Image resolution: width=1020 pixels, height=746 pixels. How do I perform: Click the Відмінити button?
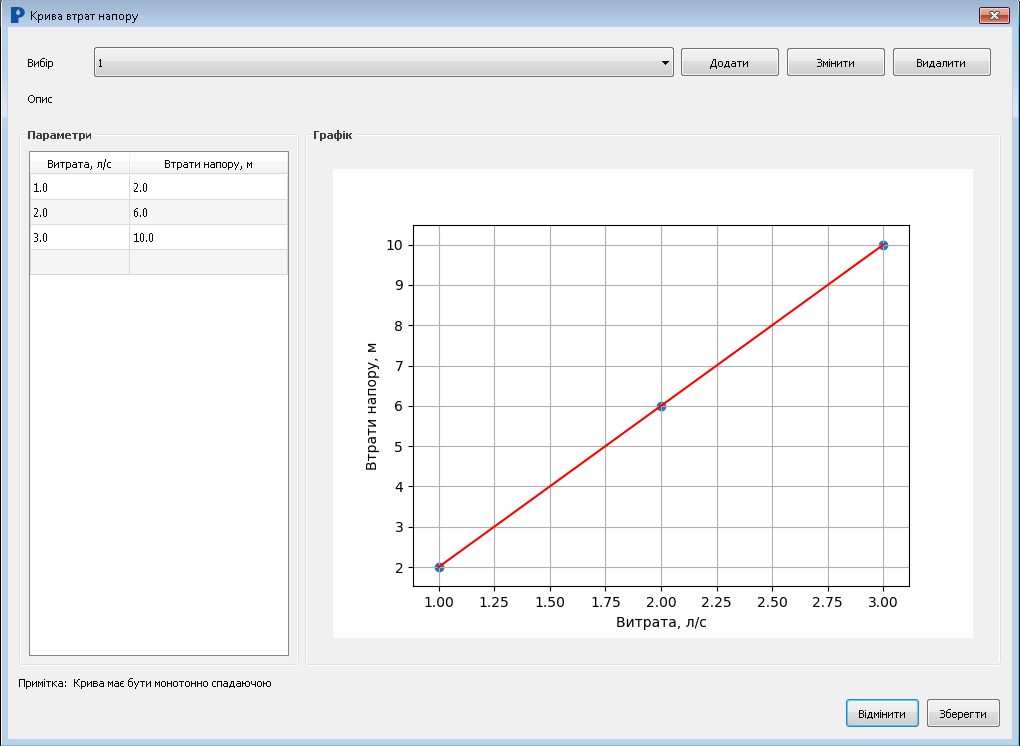[881, 713]
